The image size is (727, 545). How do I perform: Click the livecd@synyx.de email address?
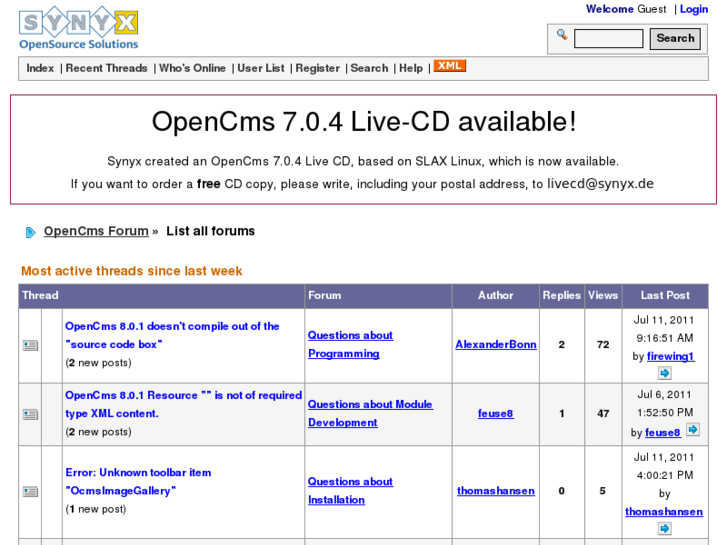tap(600, 184)
